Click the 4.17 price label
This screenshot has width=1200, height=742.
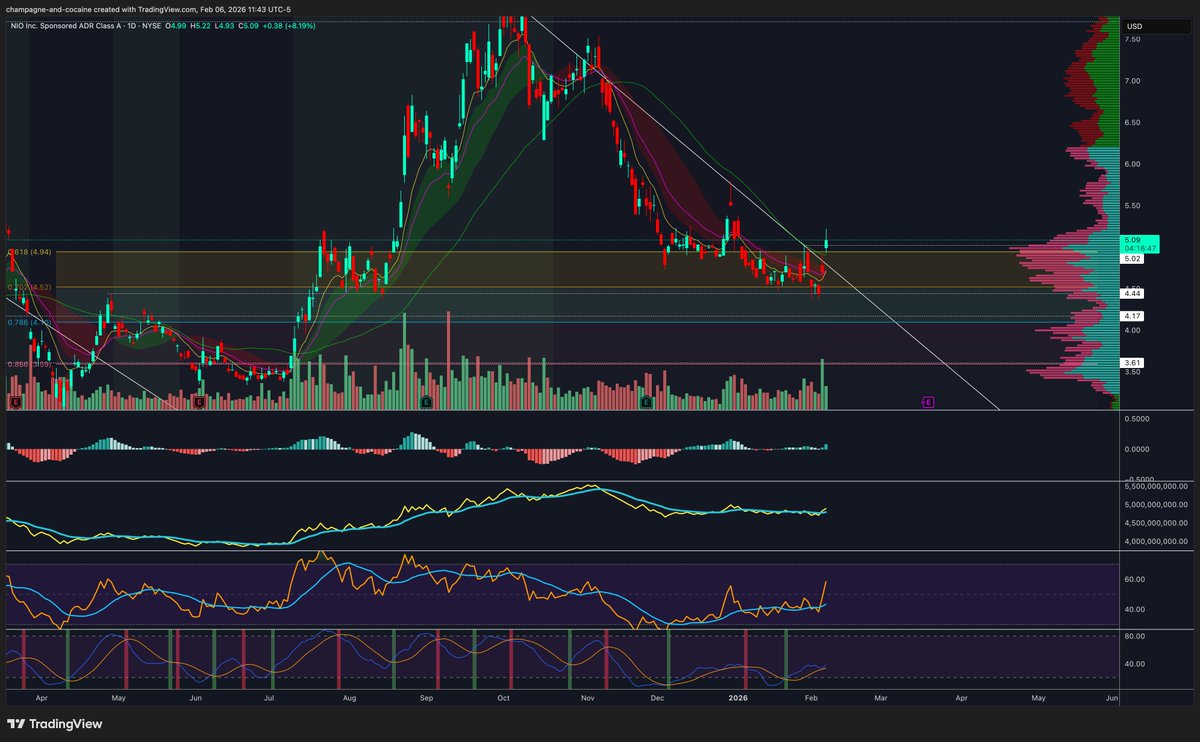pos(1132,316)
